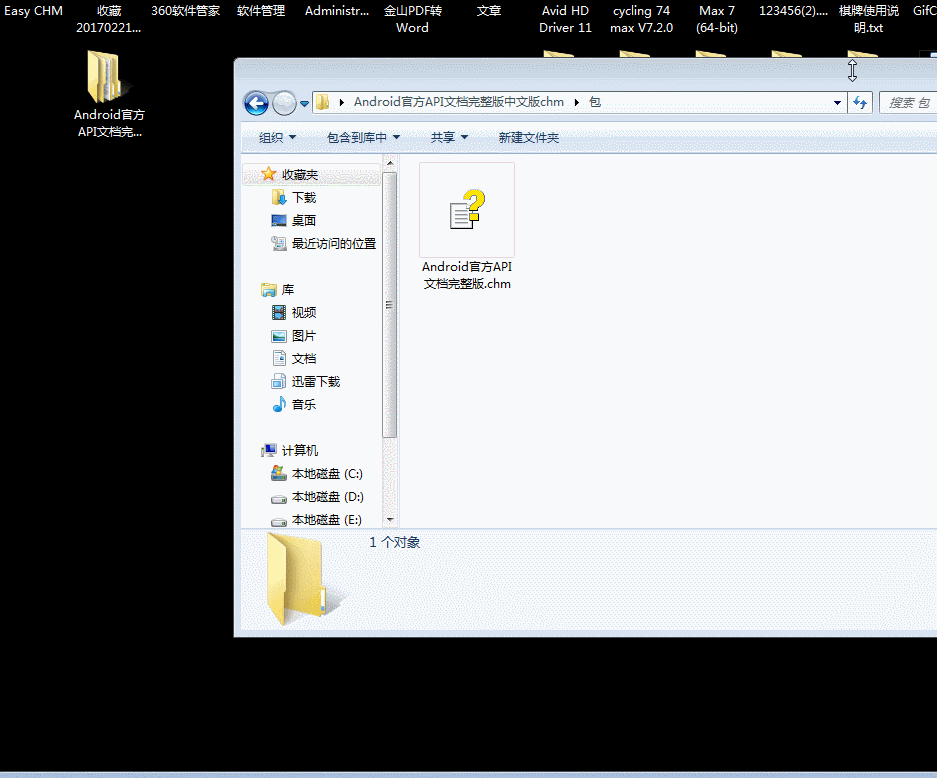Click the 最近访问的位置 icon
Screen dimensions: 937x778
click(278, 243)
